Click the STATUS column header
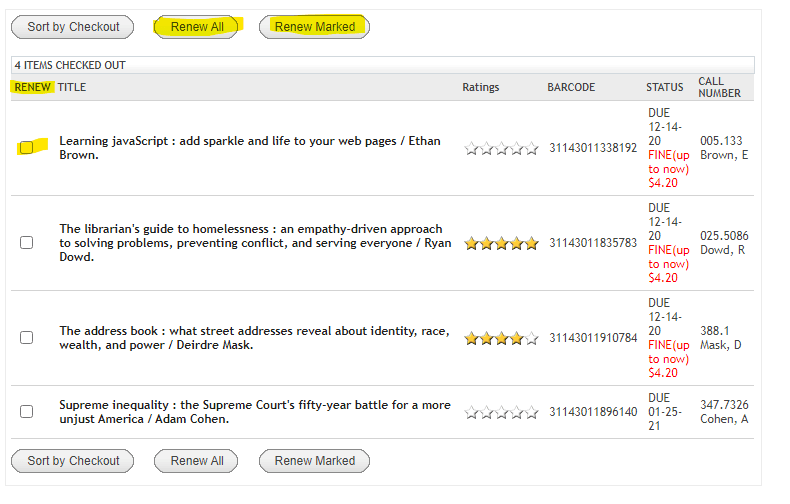The height and width of the screenshot is (504, 790). (x=664, y=87)
